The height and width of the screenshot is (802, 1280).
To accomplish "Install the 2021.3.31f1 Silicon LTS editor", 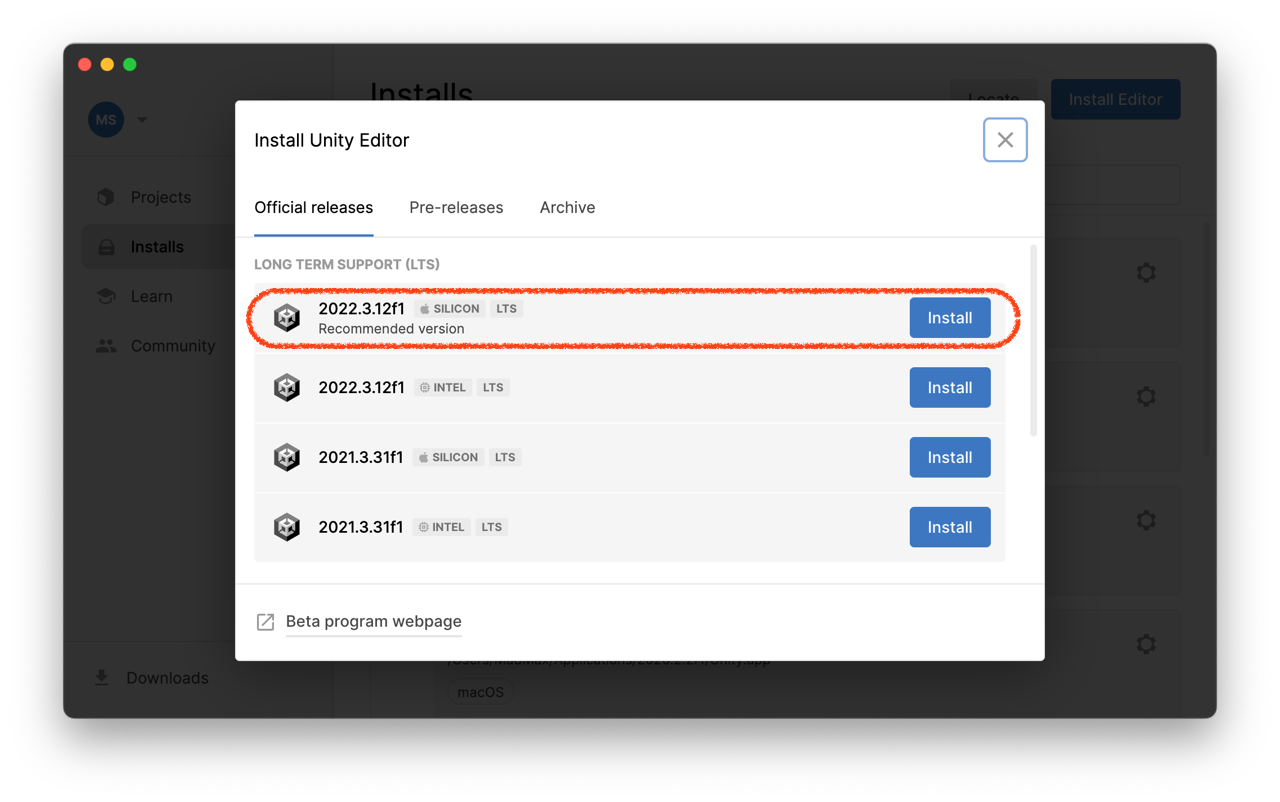I will [x=950, y=458].
